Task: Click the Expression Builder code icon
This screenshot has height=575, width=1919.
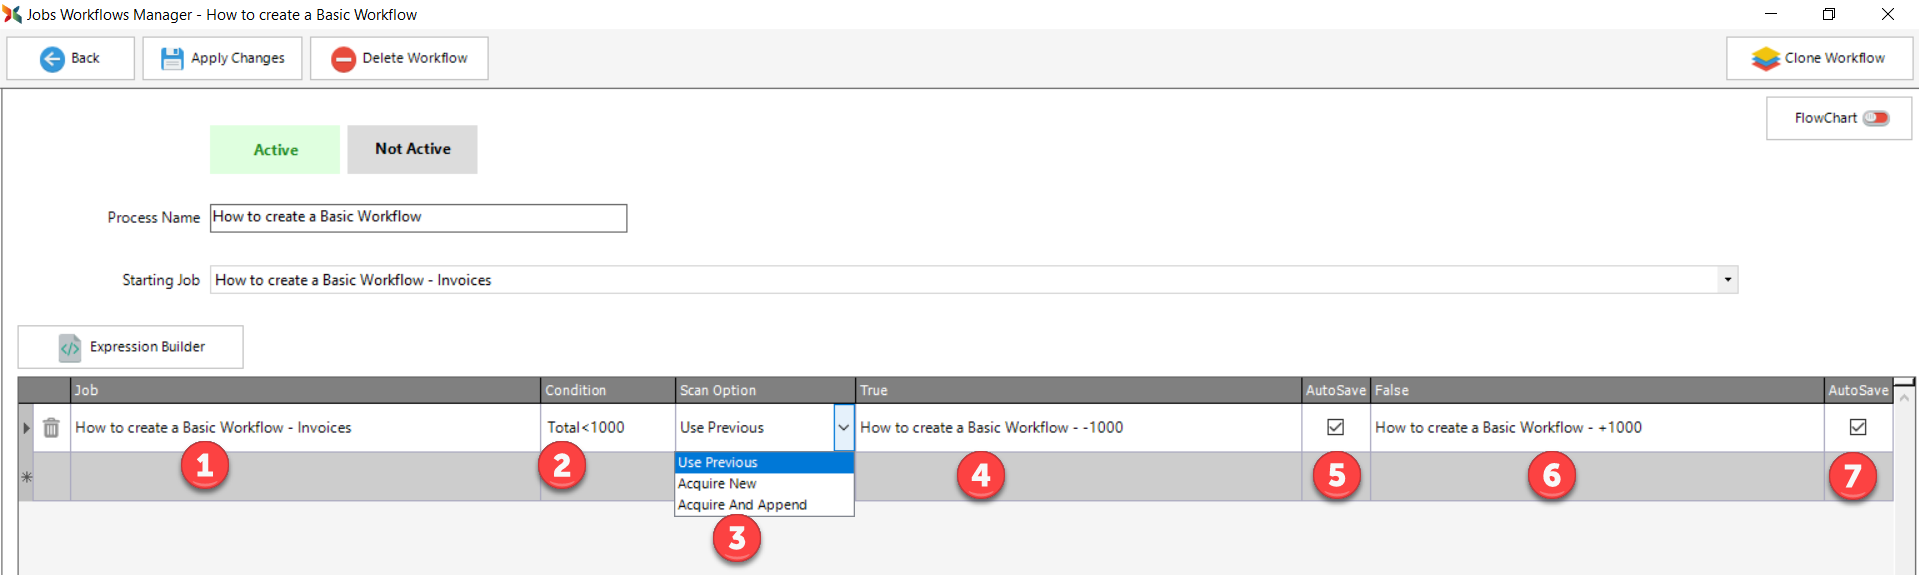Action: [70, 347]
